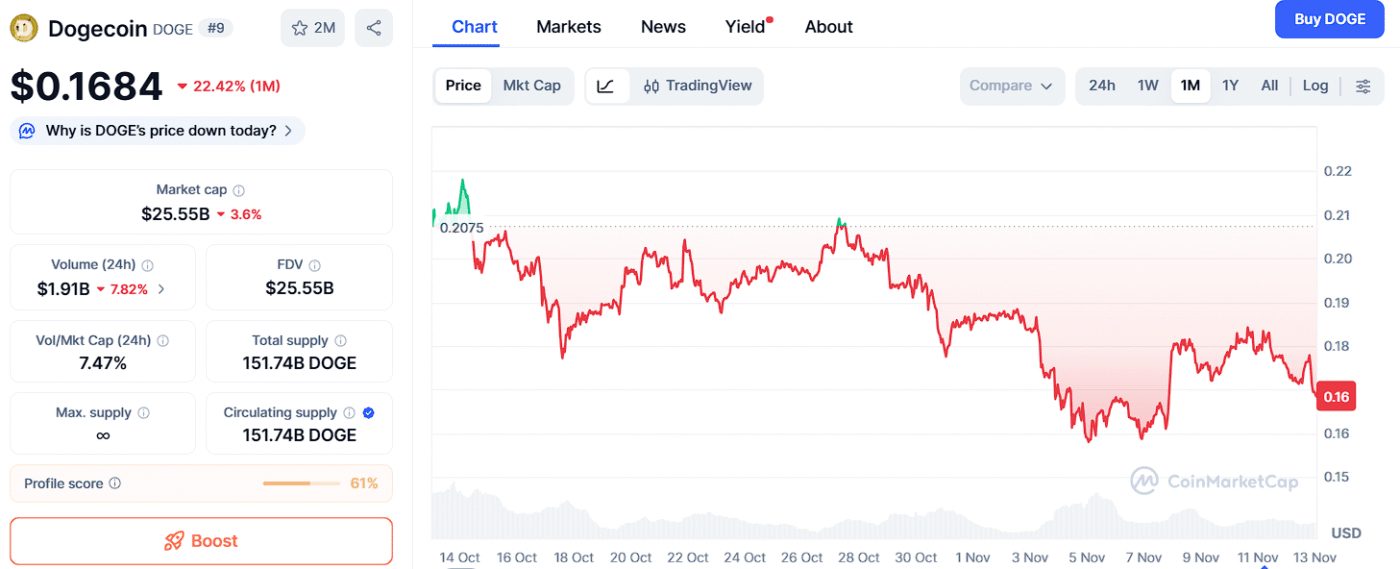Open the Compare dropdown

pos(1011,86)
